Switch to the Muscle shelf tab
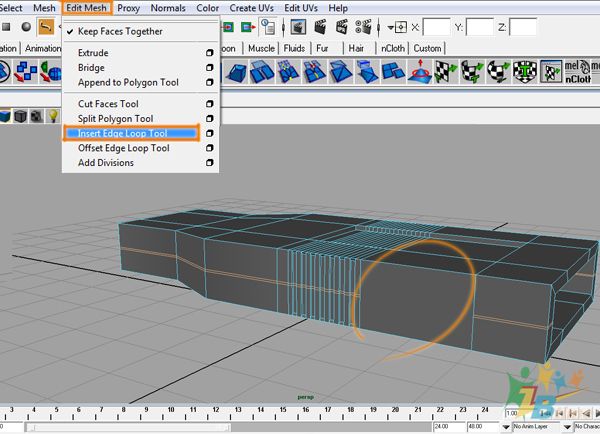The width and height of the screenshot is (600, 434). (261, 49)
